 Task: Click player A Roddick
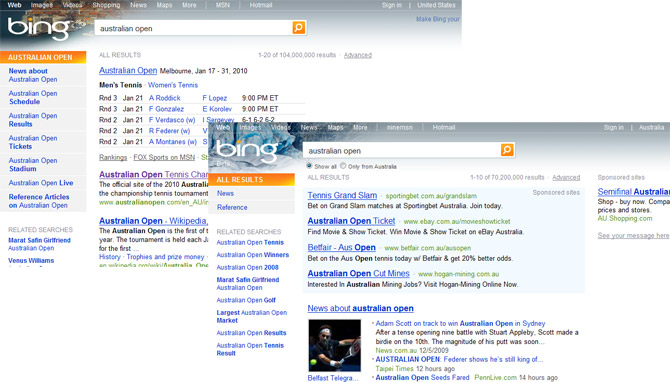(x=165, y=98)
